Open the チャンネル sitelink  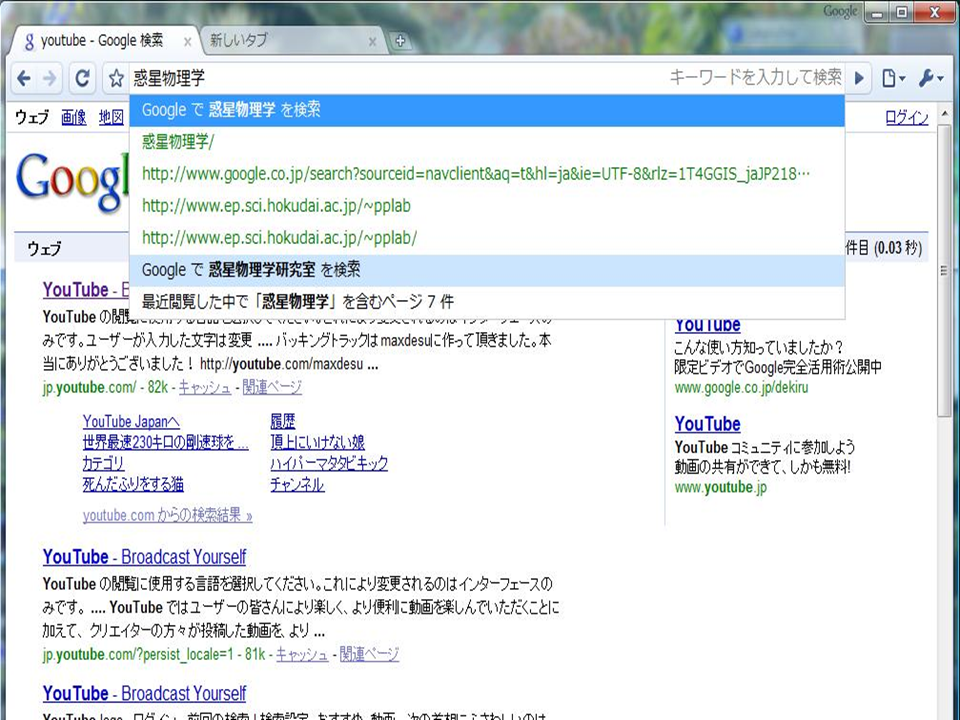(297, 484)
